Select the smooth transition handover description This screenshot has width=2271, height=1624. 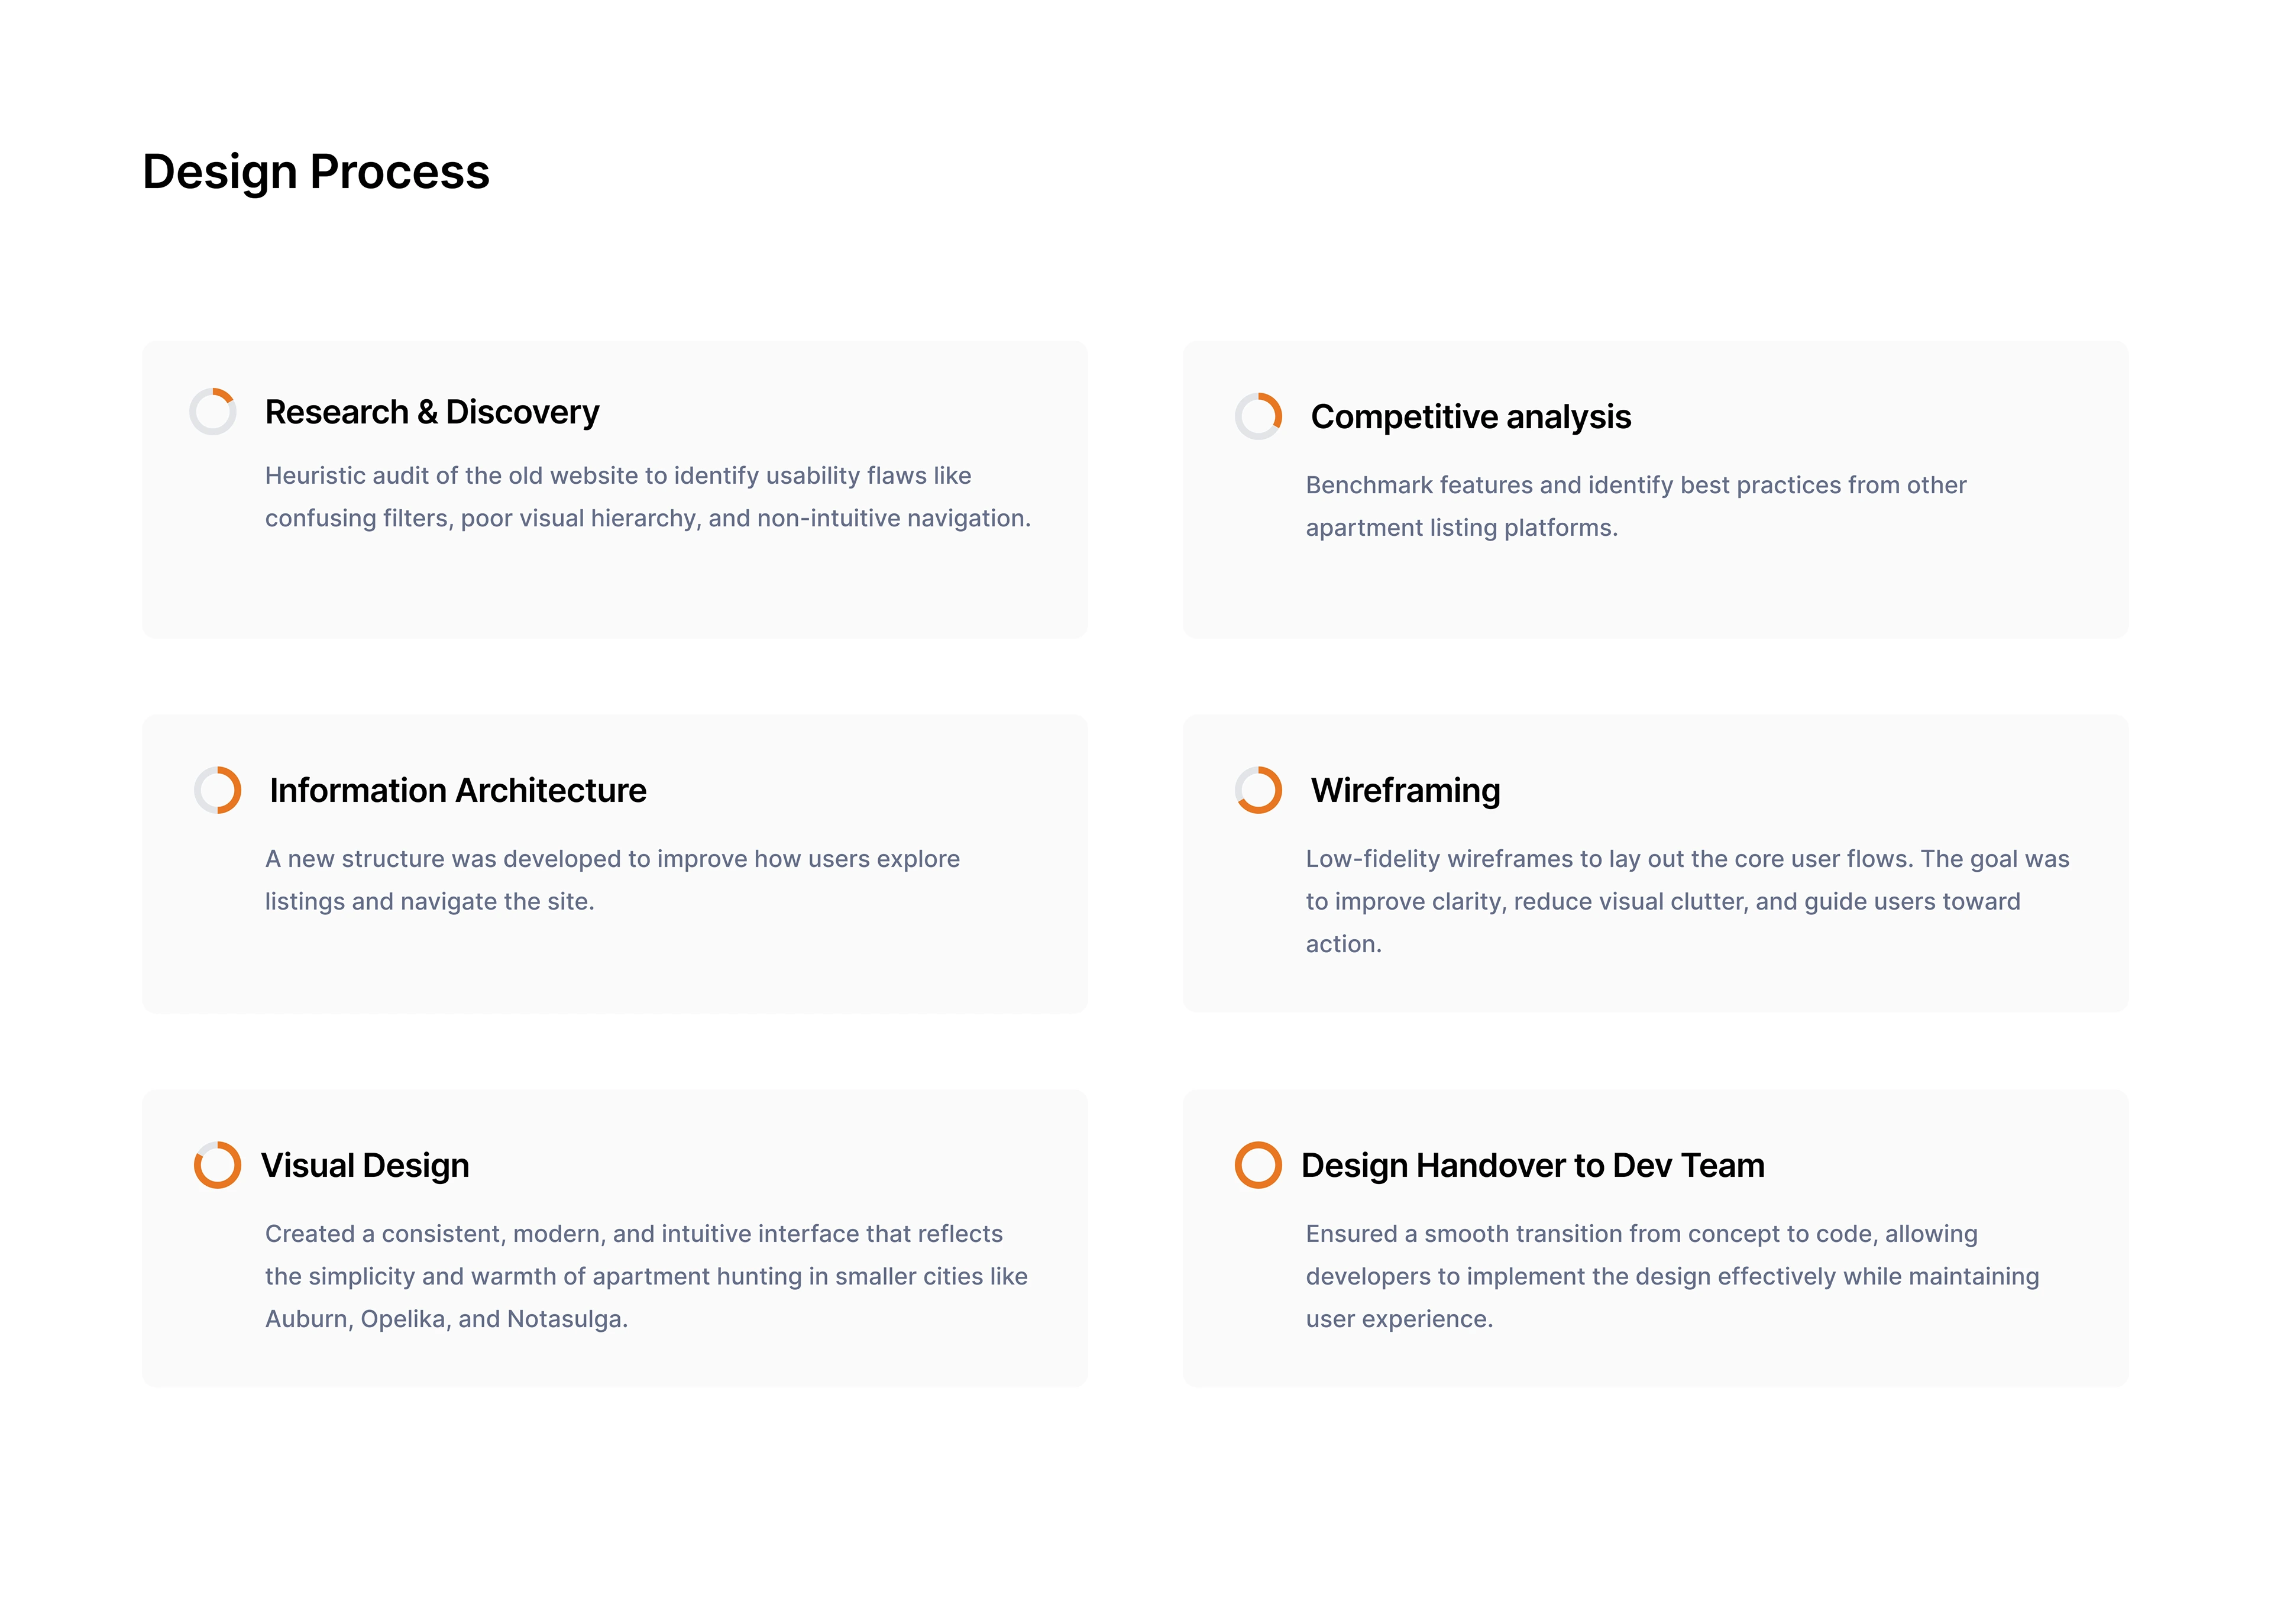(x=1672, y=1276)
